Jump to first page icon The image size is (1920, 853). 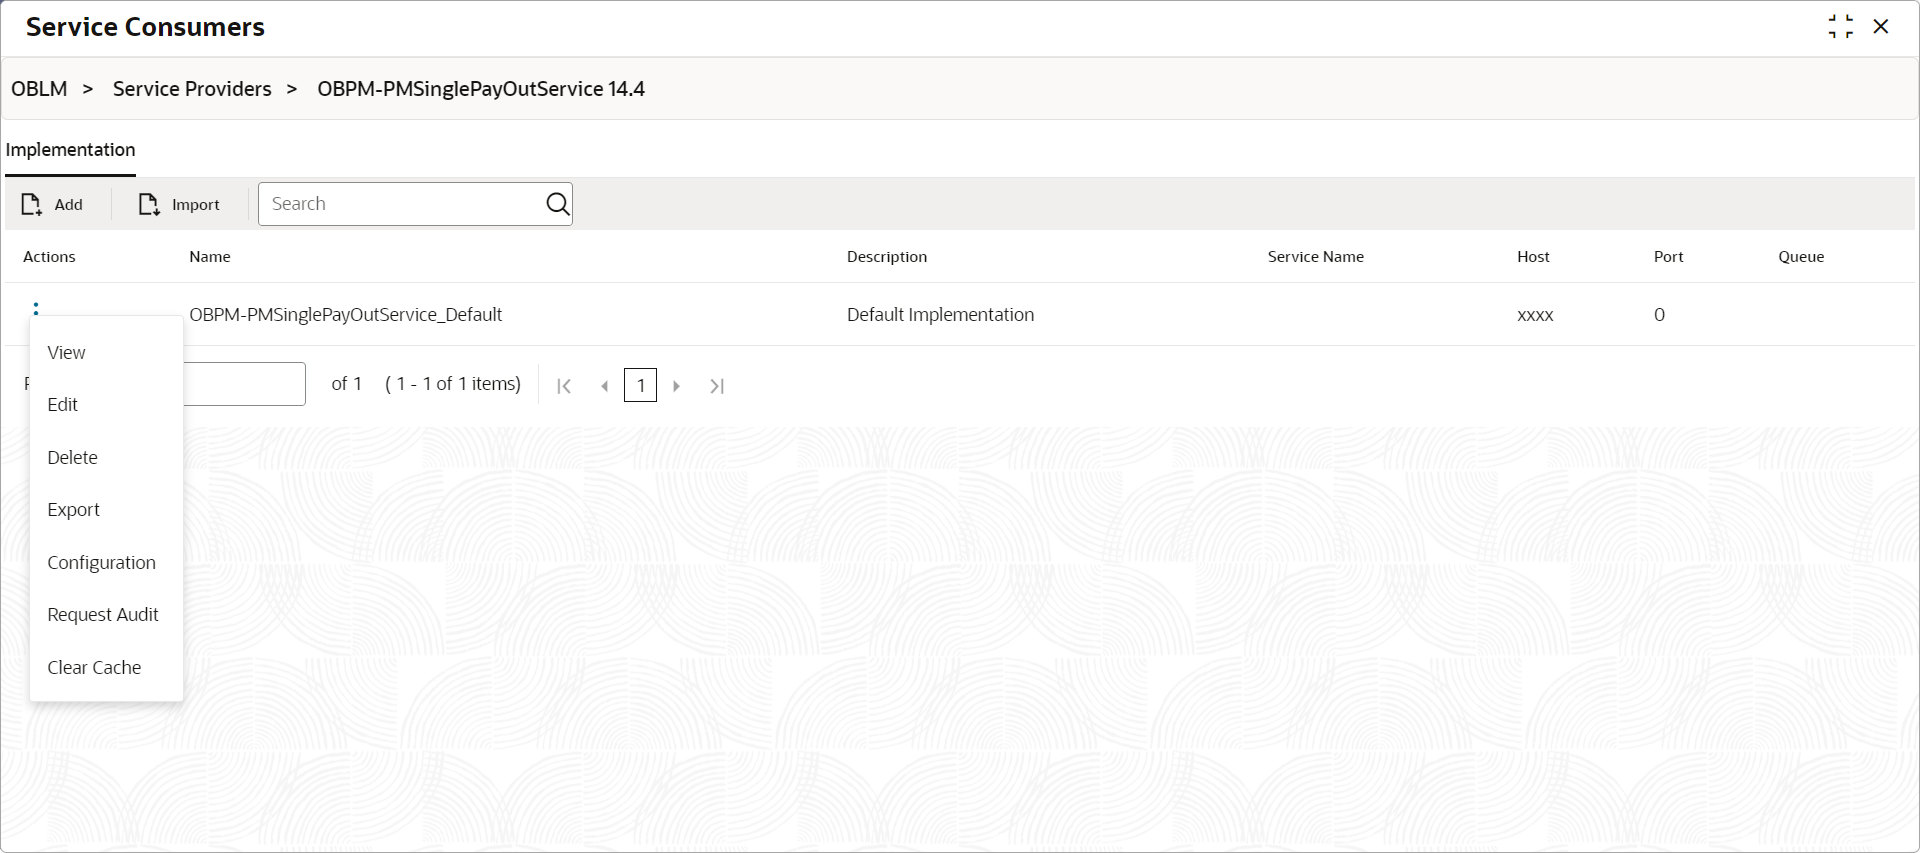[x=564, y=386]
